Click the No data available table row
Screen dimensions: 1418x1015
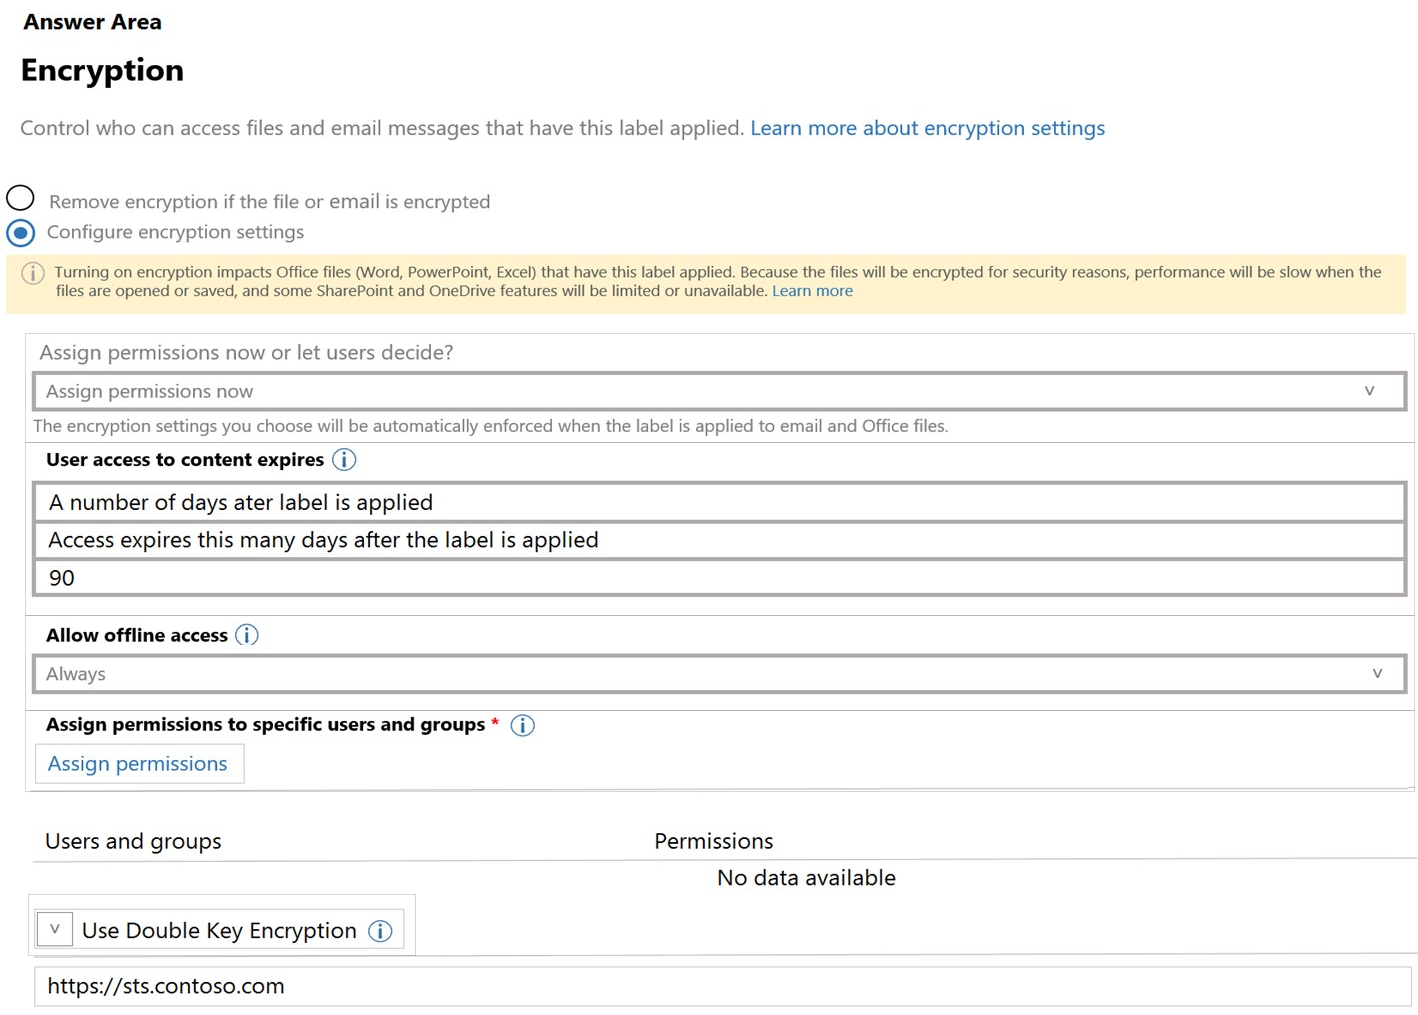click(805, 878)
